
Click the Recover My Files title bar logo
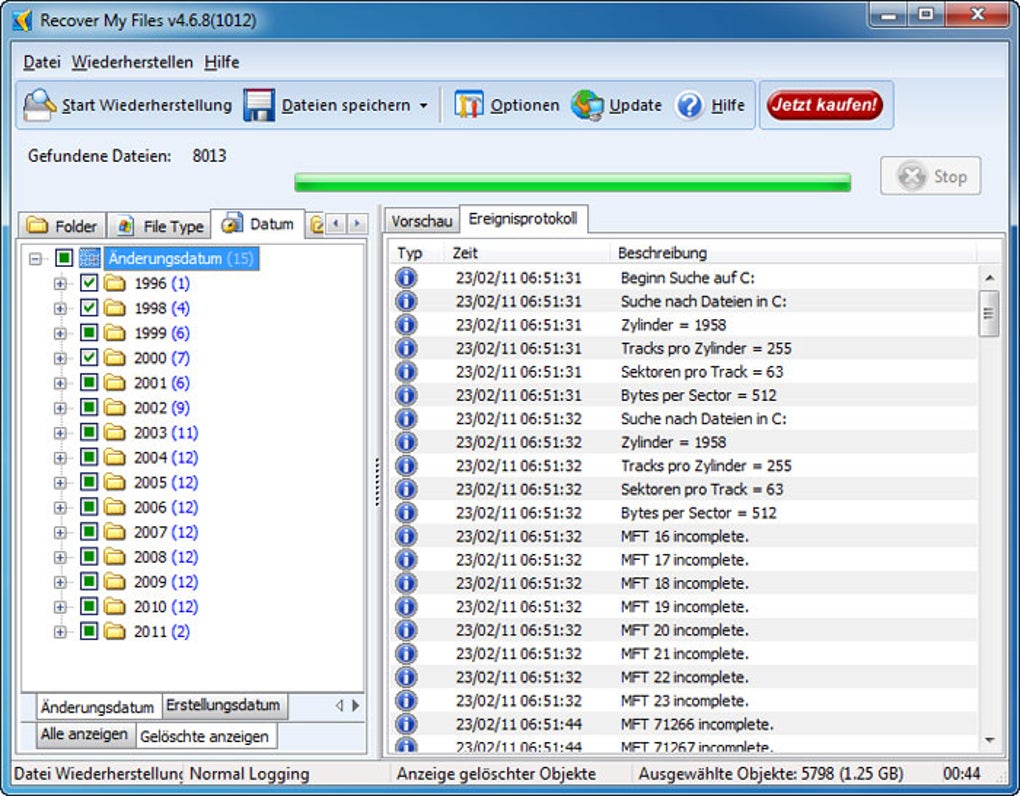(22, 20)
